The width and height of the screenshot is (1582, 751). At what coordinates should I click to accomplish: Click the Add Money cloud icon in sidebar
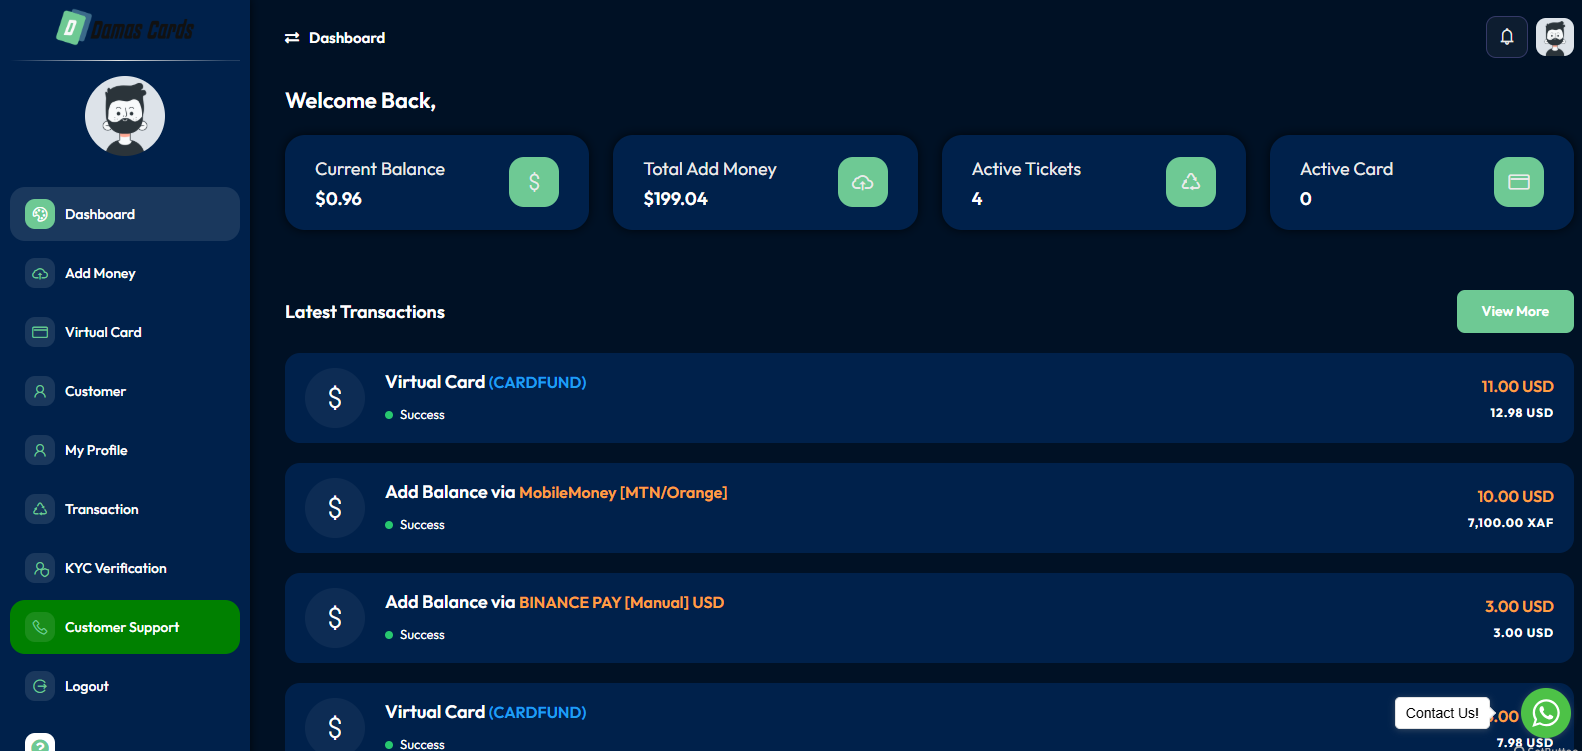coord(40,273)
